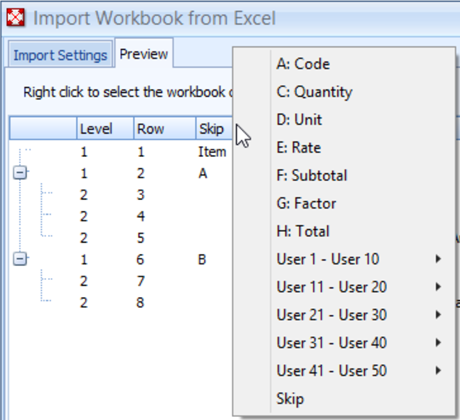
Task: Choose 'A: Code' from the context menu
Action: point(344,64)
